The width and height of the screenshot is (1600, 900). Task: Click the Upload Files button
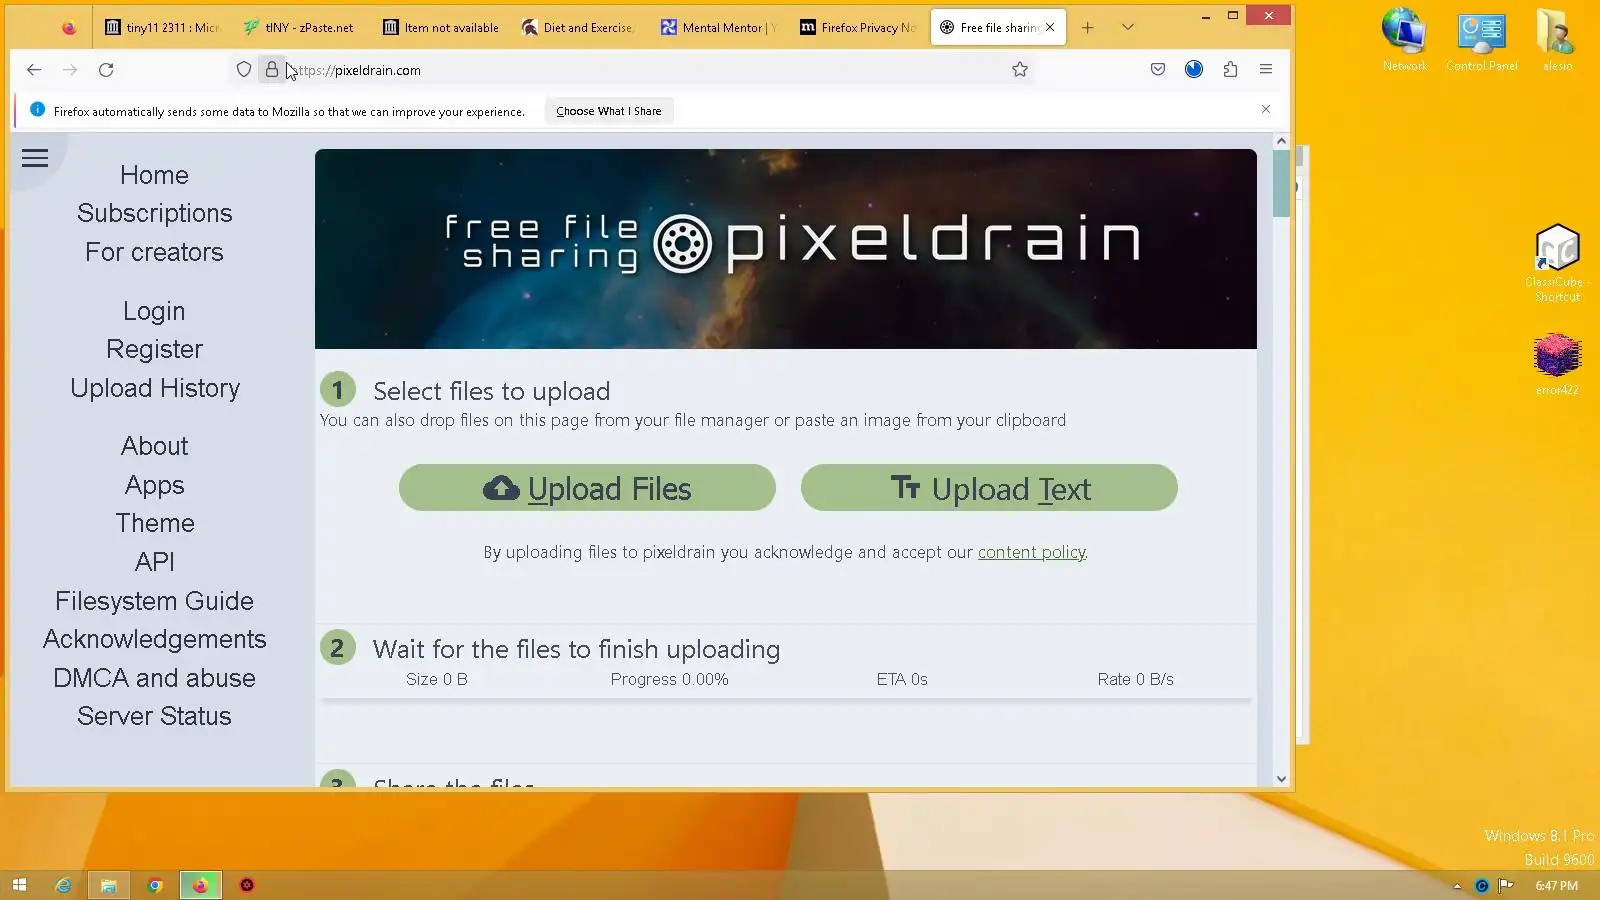pyautogui.click(x=587, y=488)
